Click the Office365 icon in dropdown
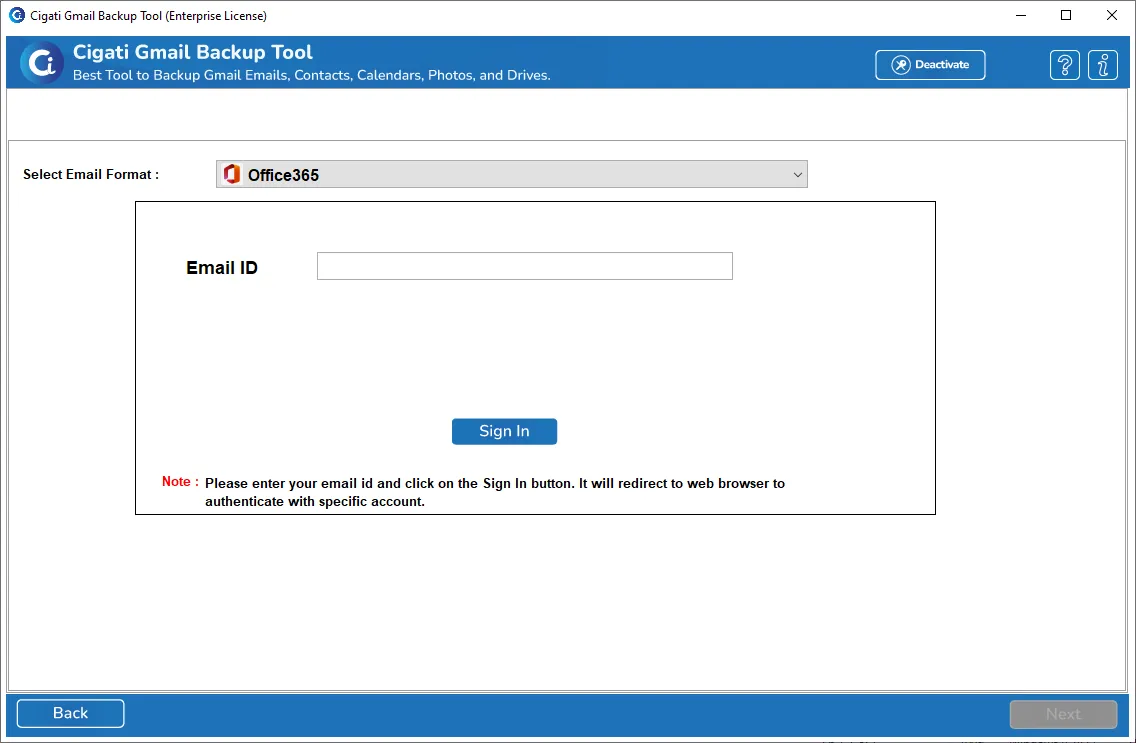The height and width of the screenshot is (743, 1136). (232, 175)
